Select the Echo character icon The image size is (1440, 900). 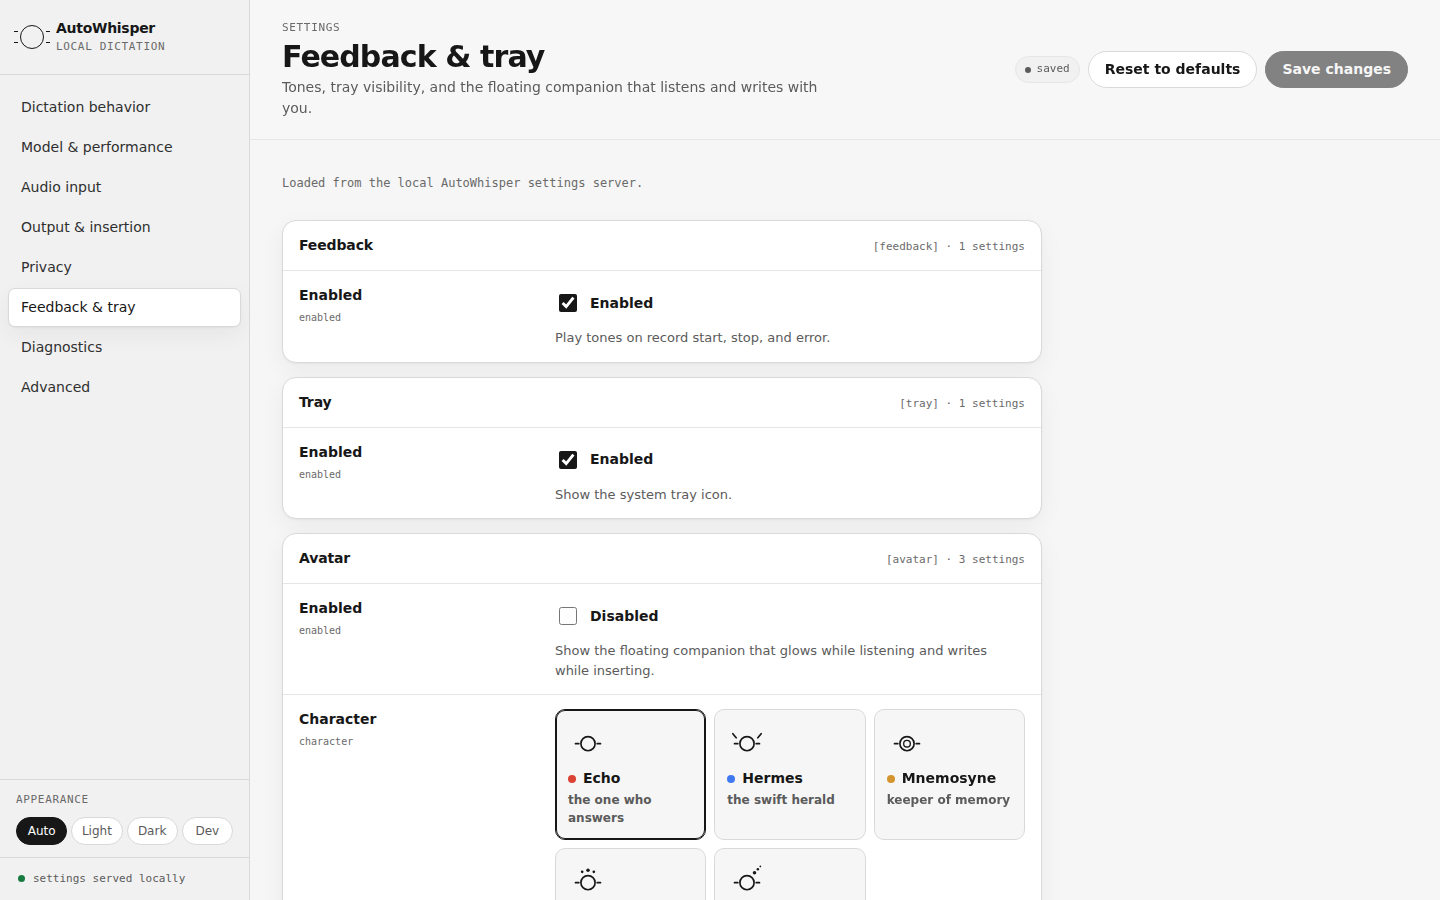click(588, 743)
